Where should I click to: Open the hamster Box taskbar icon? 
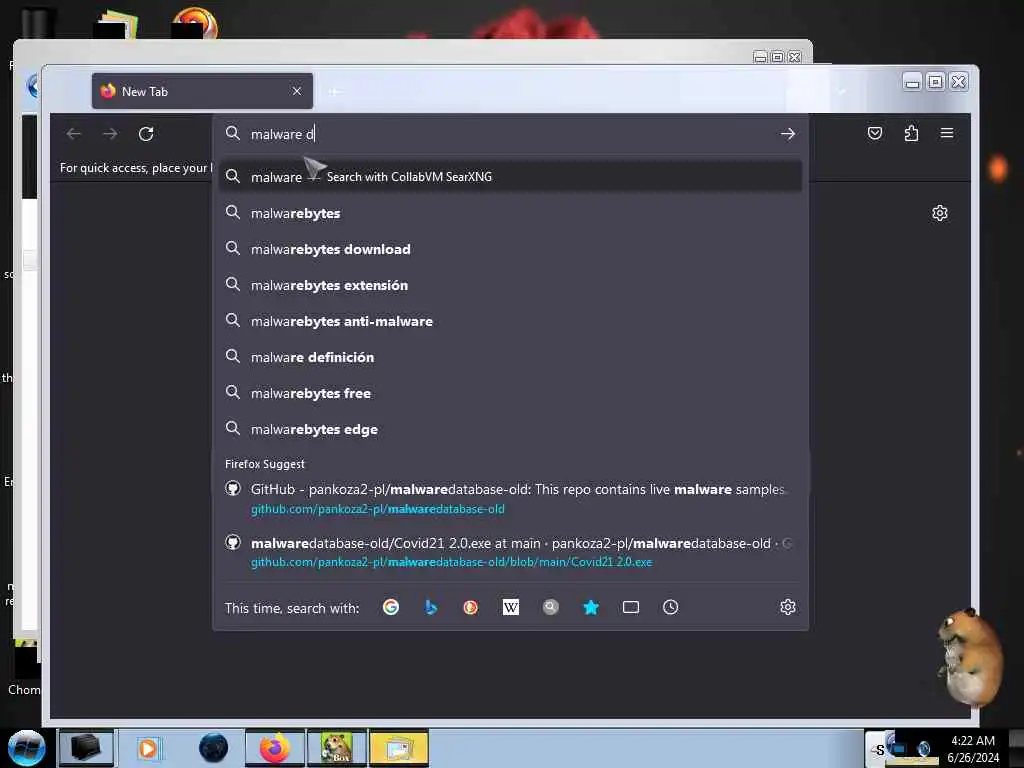coord(337,748)
